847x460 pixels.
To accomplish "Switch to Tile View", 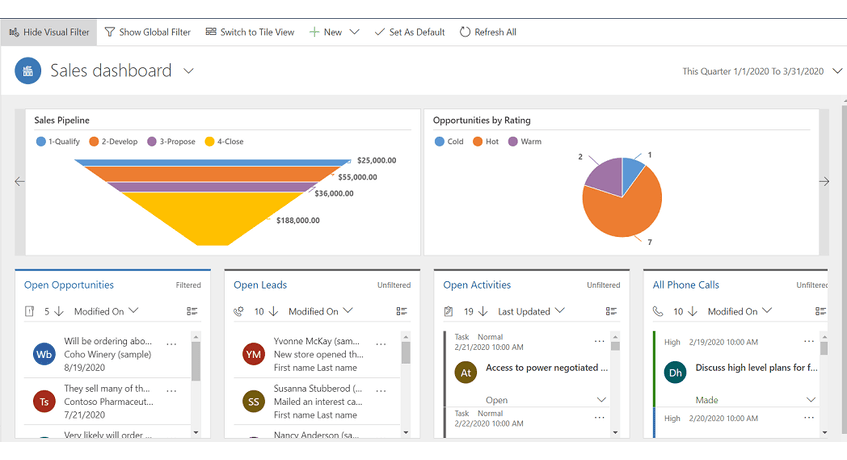I will 250,32.
